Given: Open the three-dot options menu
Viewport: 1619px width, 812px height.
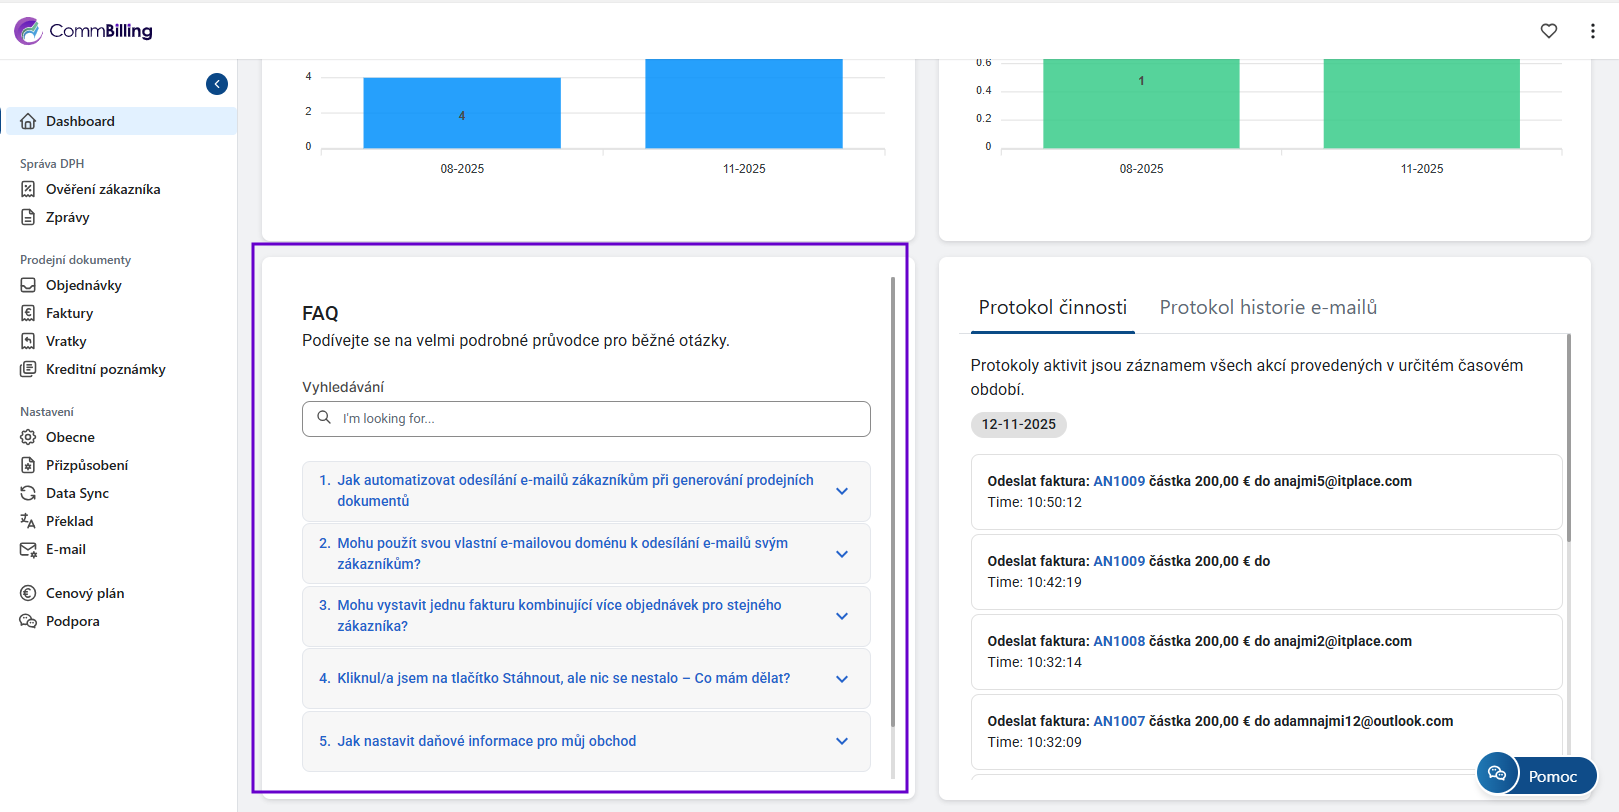Looking at the screenshot, I should click(x=1592, y=31).
